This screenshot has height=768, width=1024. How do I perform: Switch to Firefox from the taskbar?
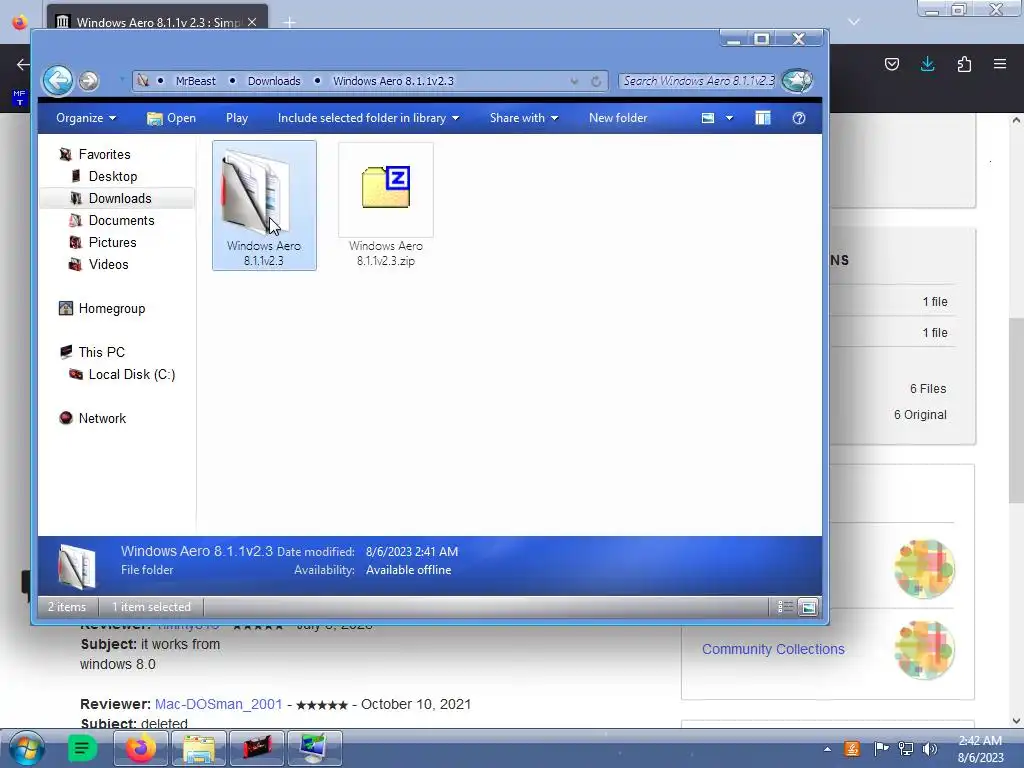[x=140, y=748]
